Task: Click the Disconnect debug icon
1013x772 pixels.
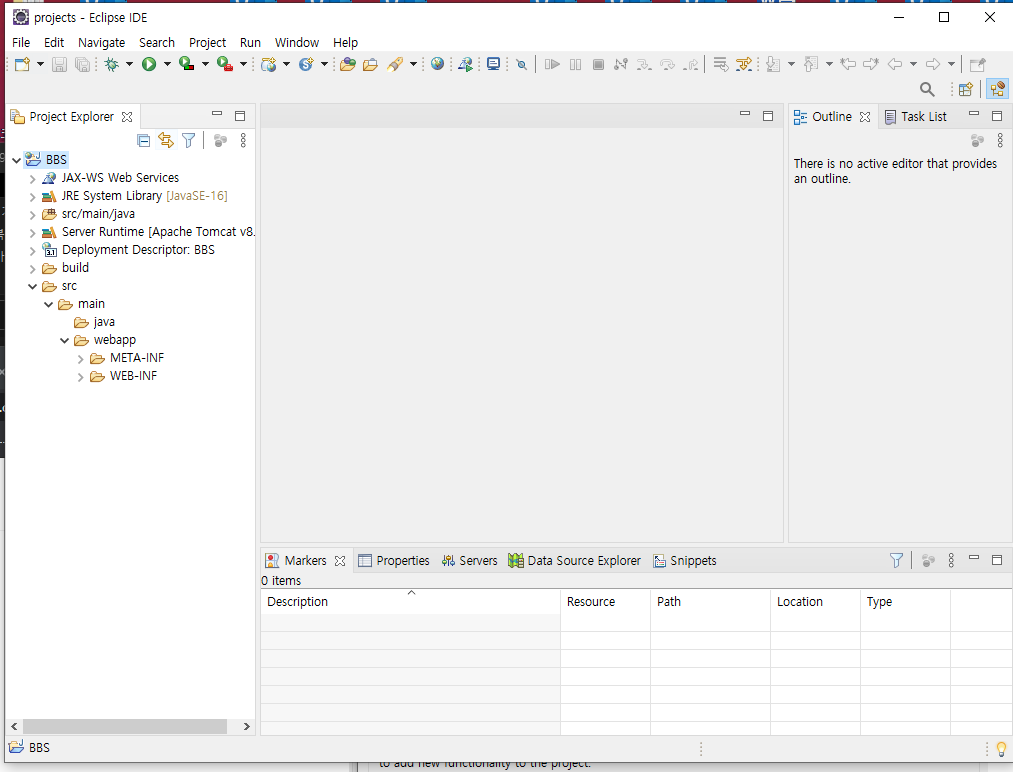Action: 621,64
